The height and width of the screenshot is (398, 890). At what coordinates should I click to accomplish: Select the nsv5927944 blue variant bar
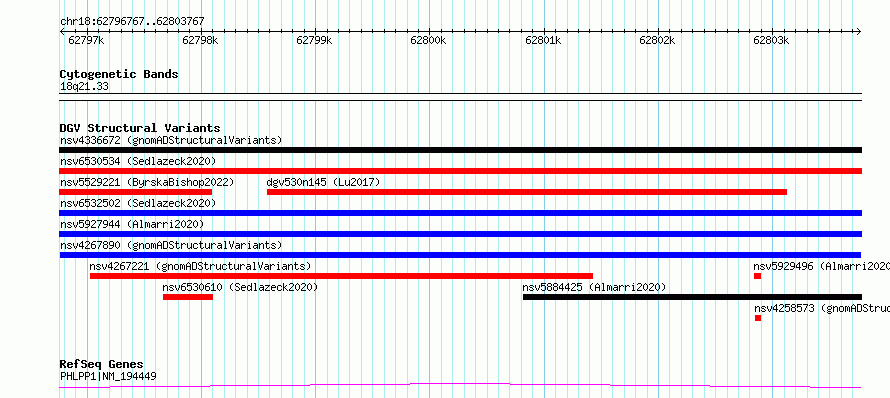(x=460, y=234)
